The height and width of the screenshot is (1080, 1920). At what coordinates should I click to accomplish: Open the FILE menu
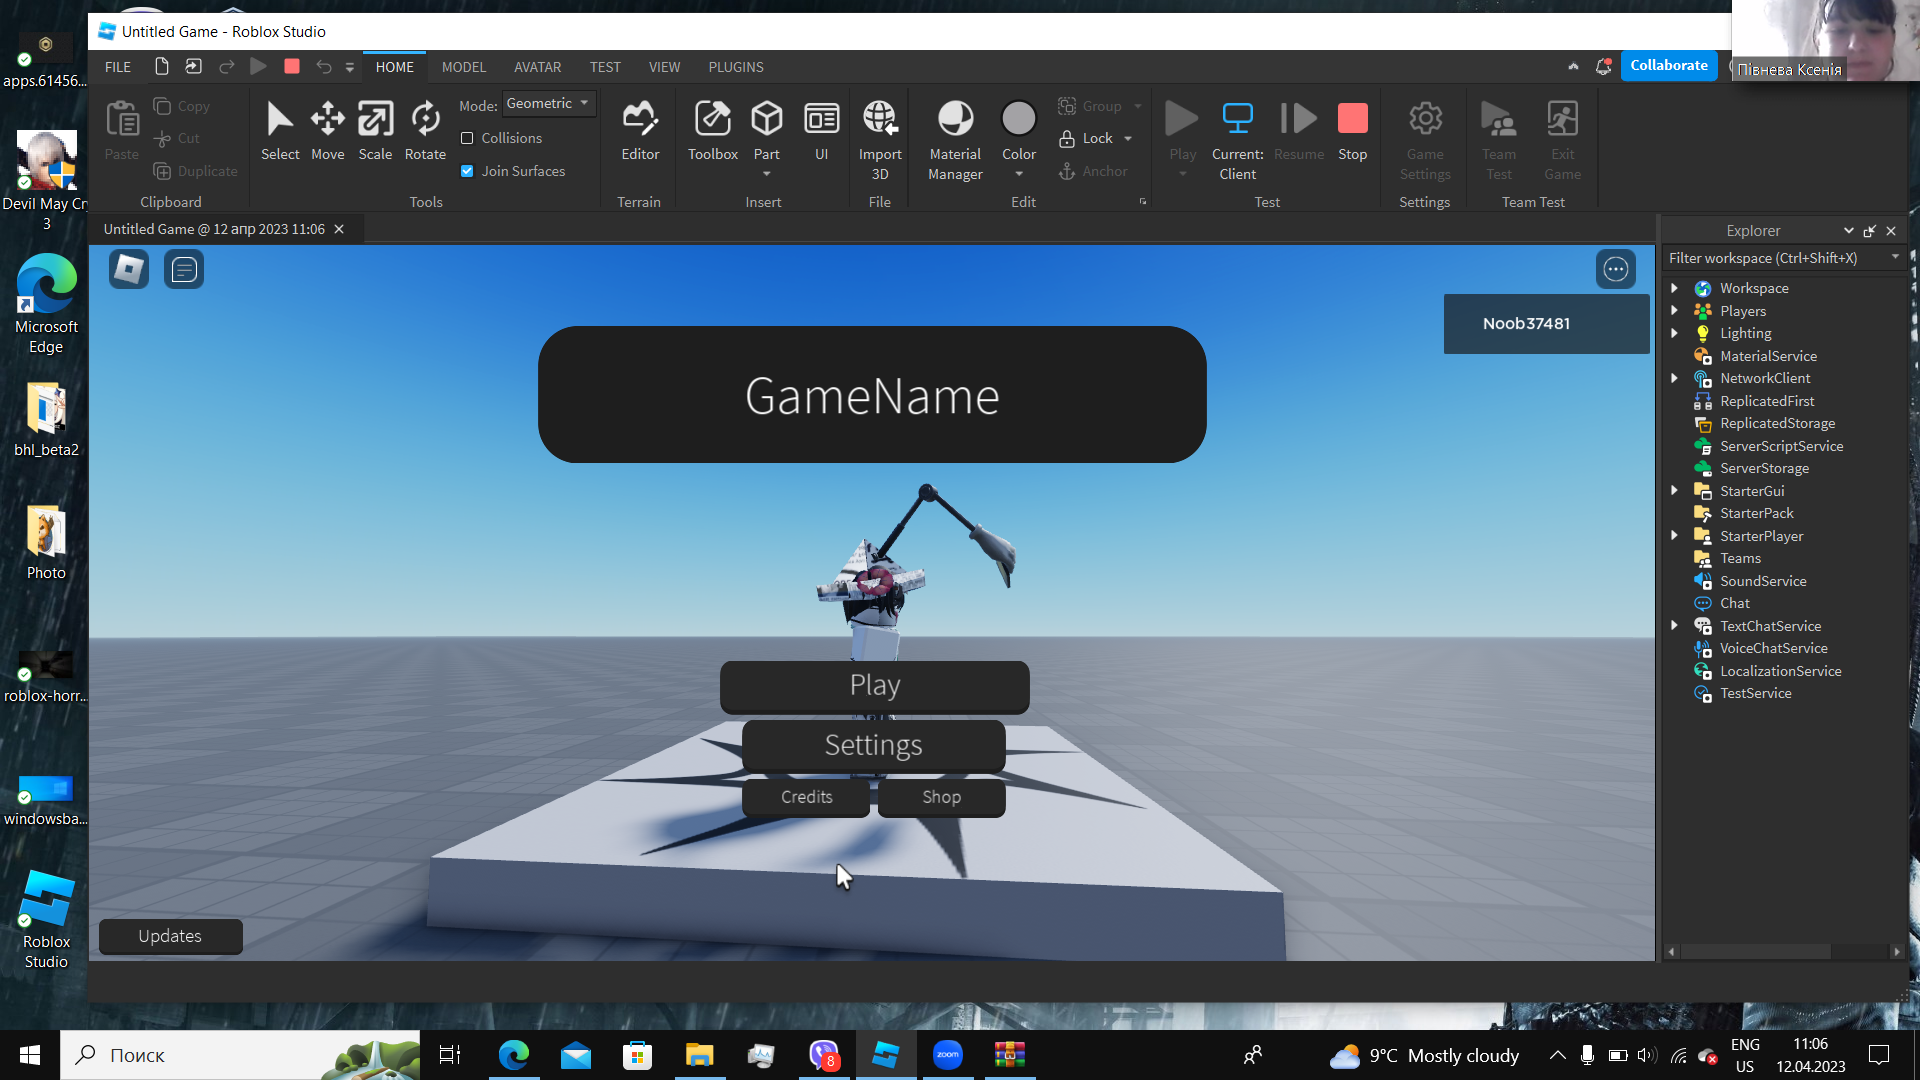pyautogui.click(x=118, y=67)
